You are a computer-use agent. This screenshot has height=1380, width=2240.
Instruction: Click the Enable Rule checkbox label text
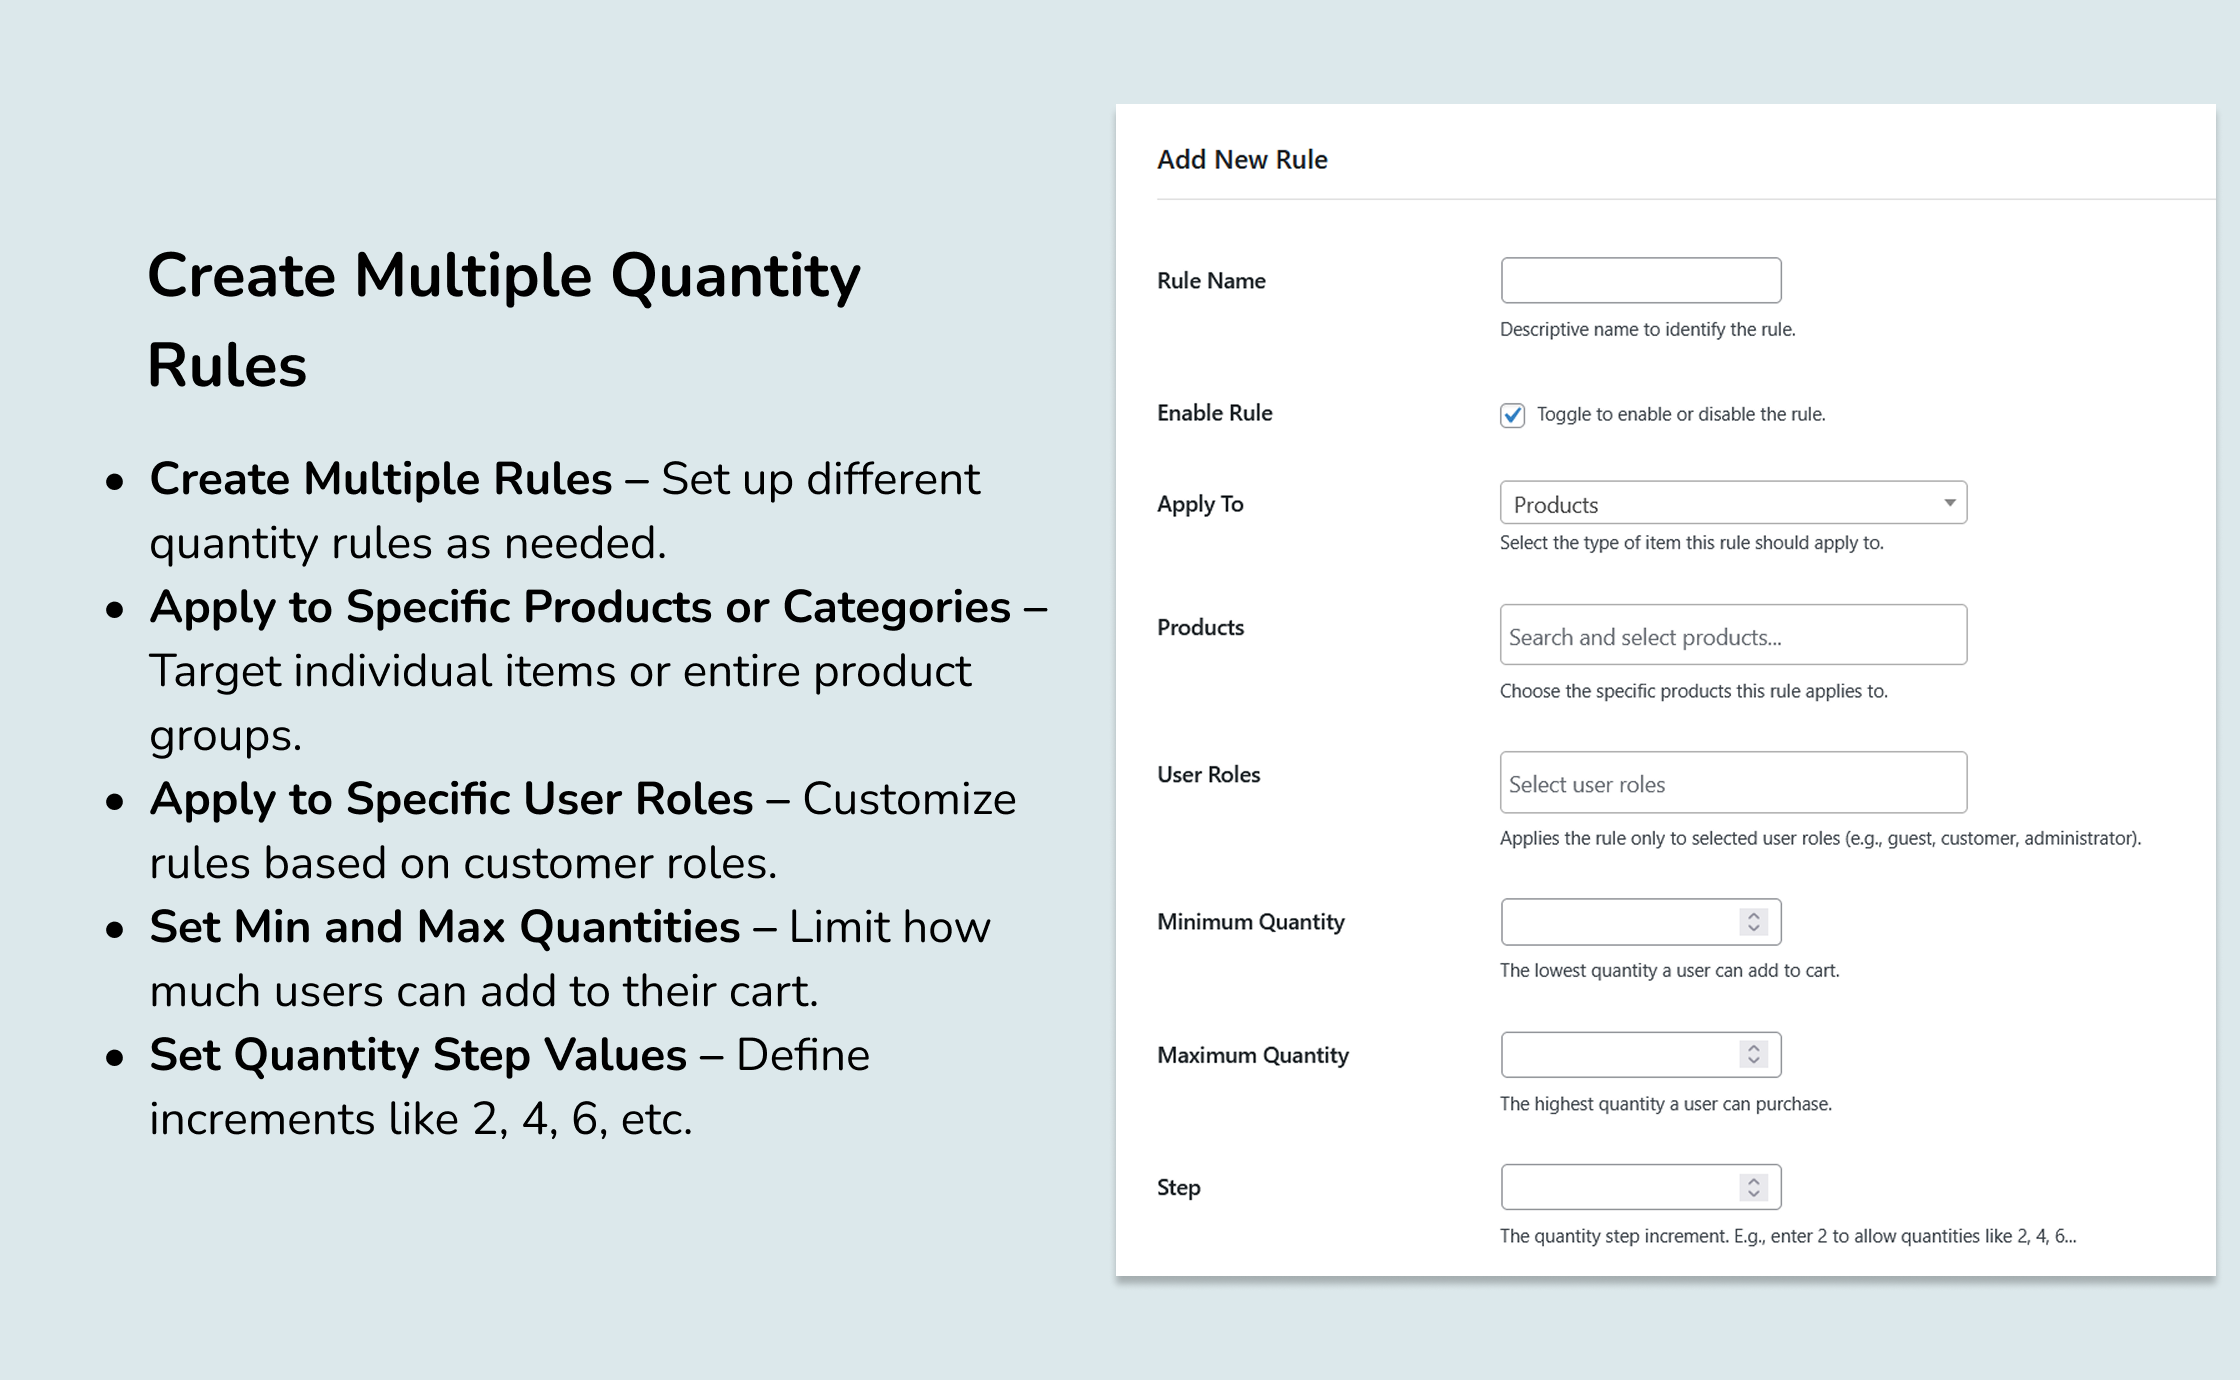1676,413
